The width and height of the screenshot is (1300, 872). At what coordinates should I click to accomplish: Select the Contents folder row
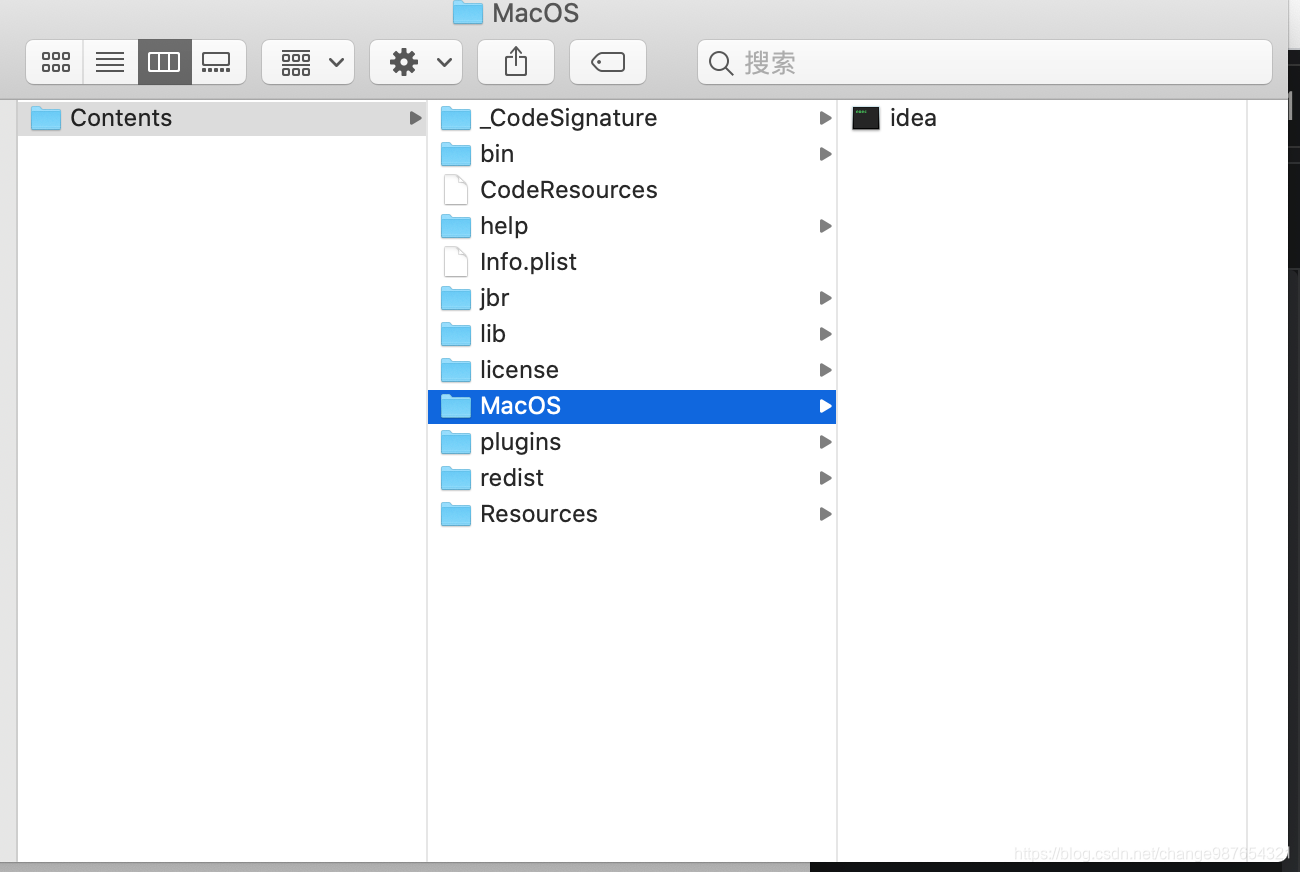222,118
